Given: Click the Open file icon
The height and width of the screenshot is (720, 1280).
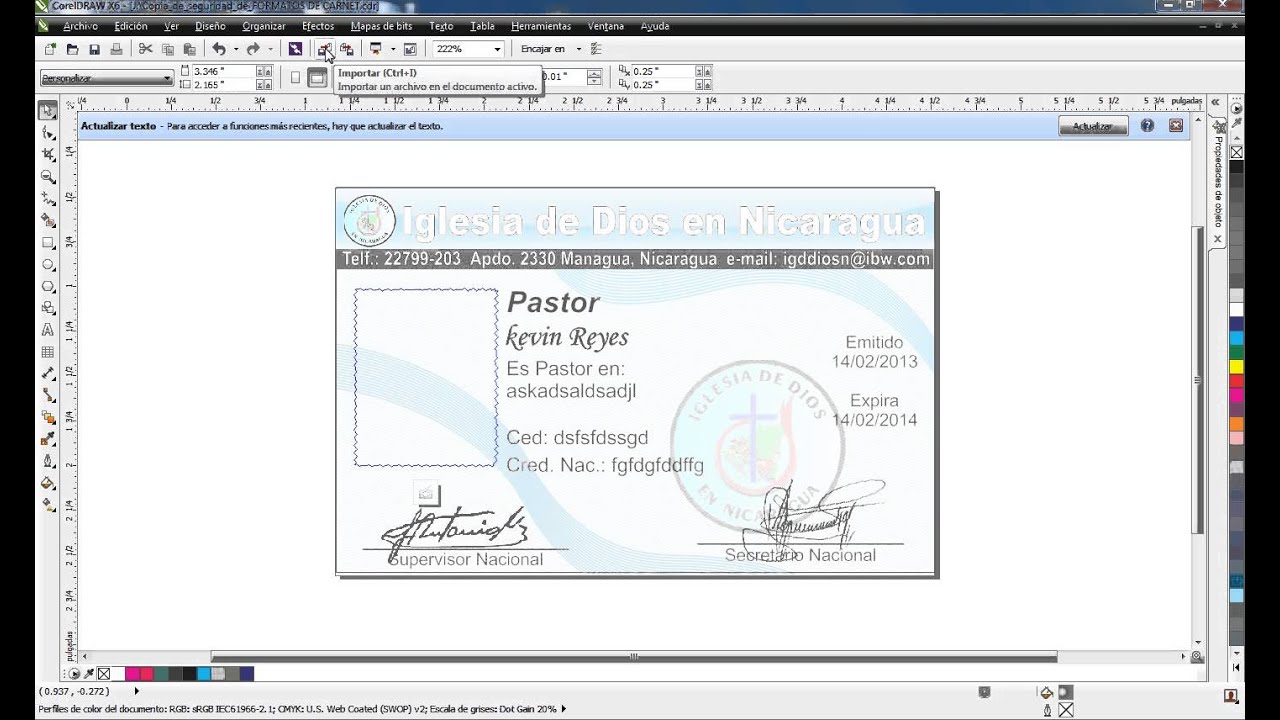Looking at the screenshot, I should coord(72,49).
